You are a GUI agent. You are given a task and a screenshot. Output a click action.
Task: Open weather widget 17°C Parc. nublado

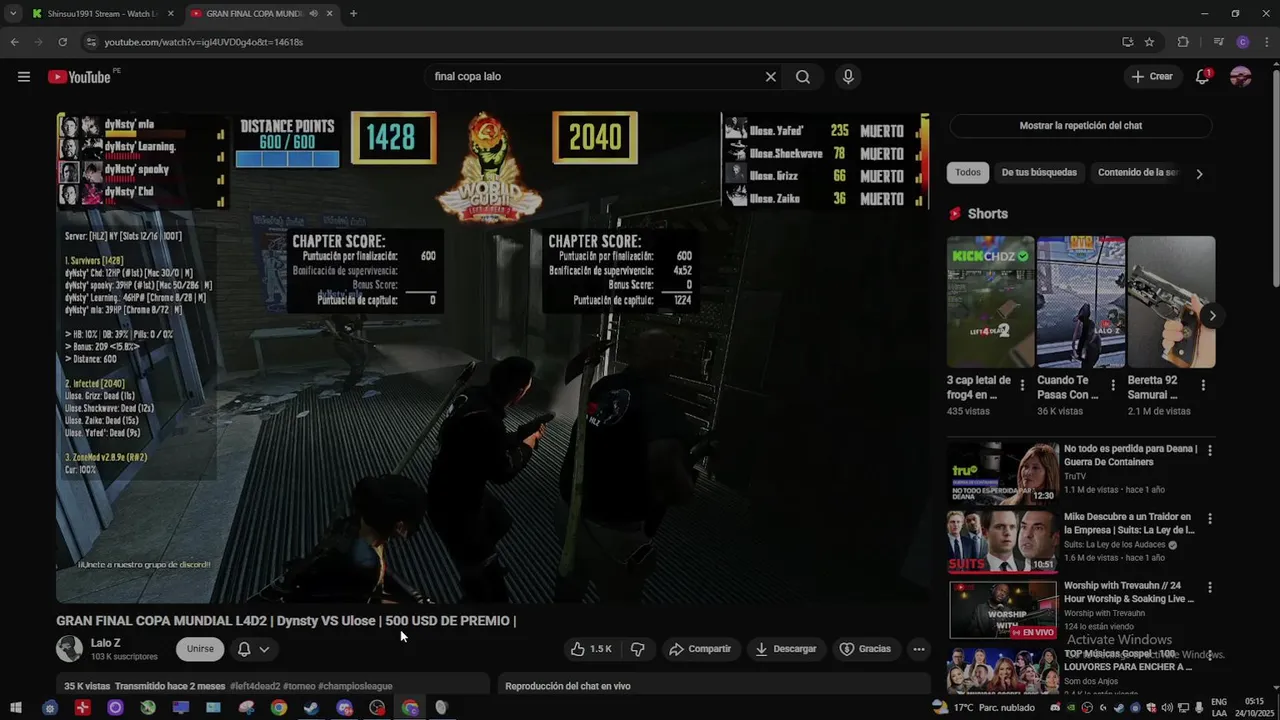pyautogui.click(x=982, y=708)
